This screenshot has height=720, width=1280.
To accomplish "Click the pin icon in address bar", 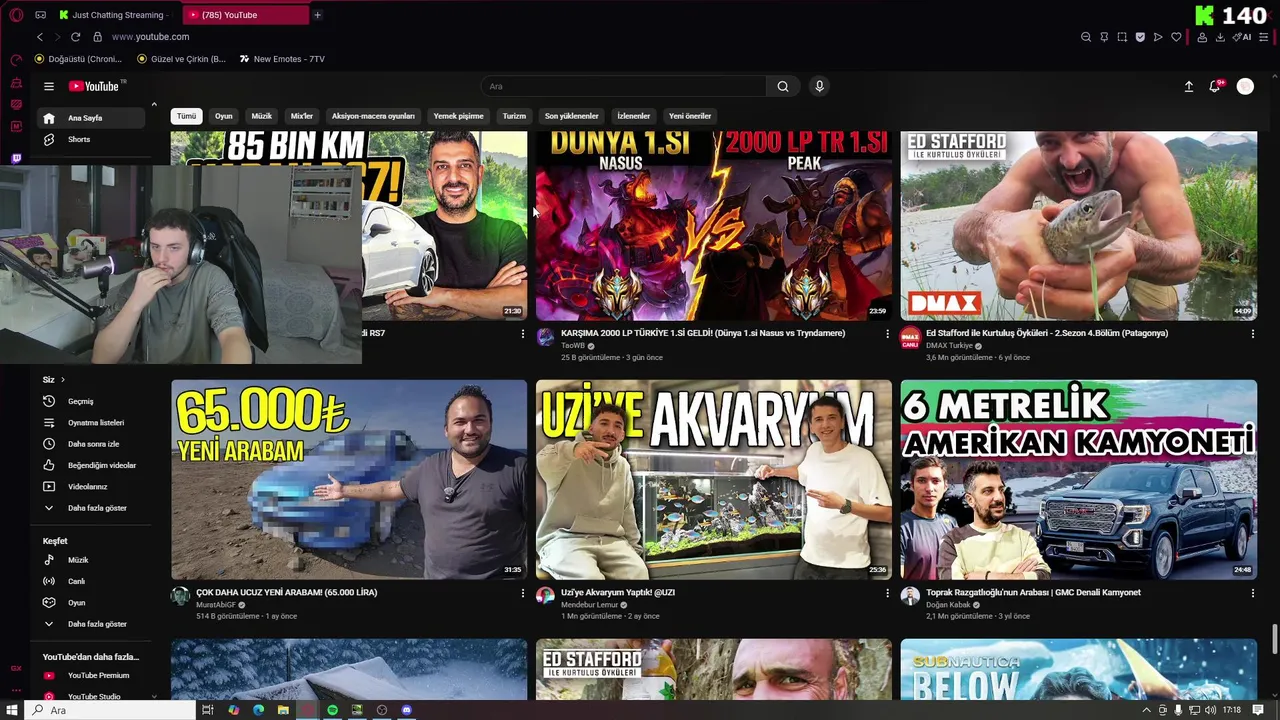I will click(x=1104, y=37).
